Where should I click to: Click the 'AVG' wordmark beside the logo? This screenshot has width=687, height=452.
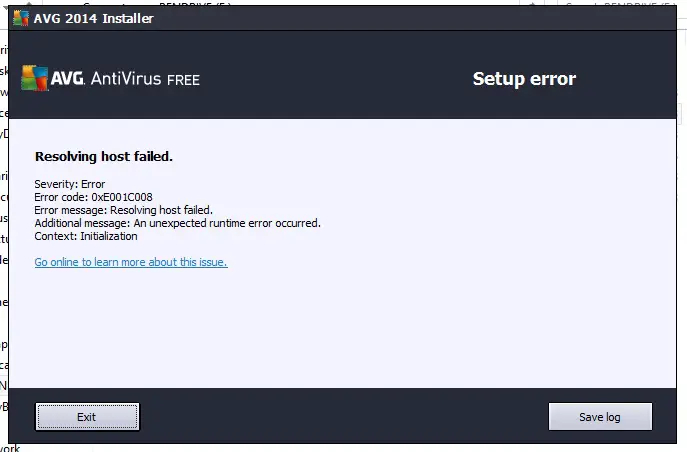click(x=67, y=78)
